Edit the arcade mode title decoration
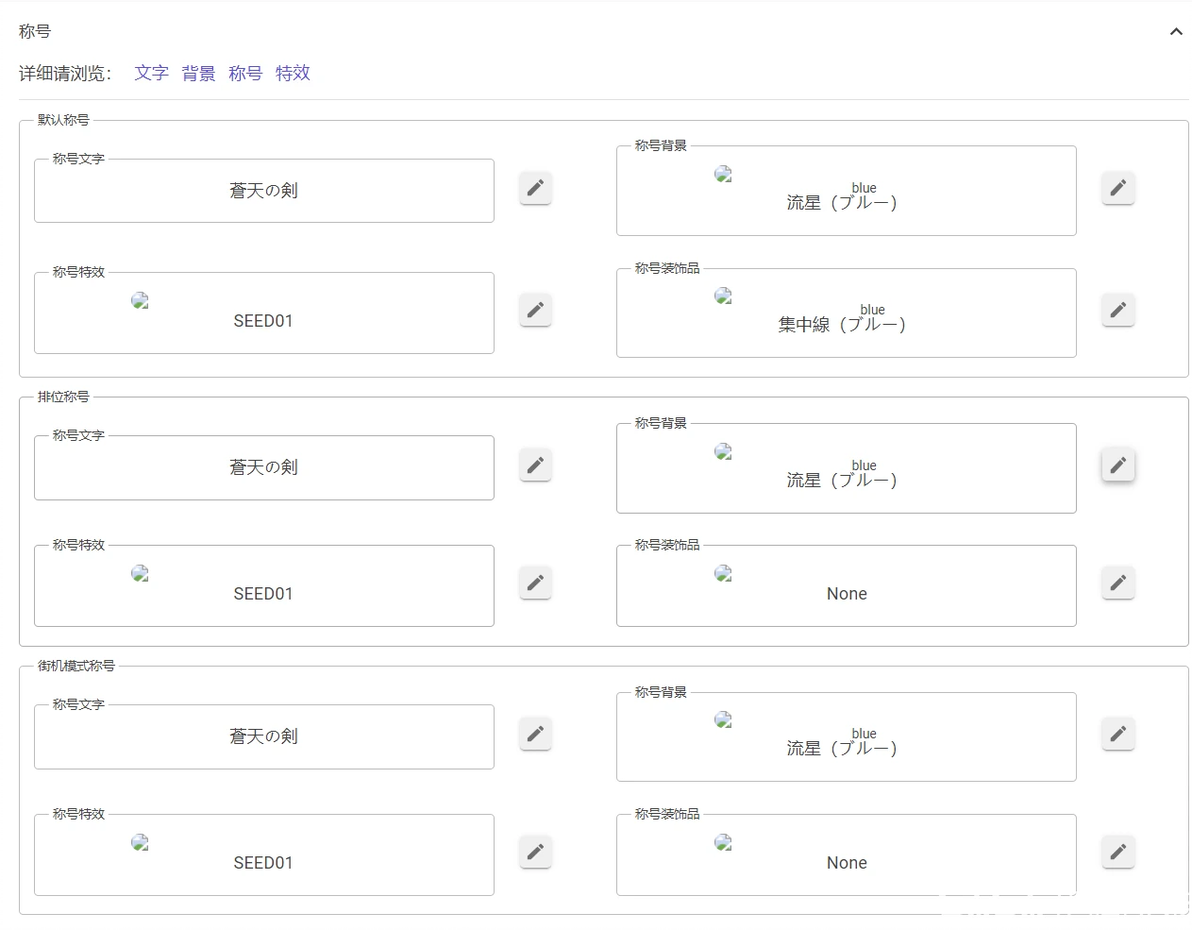Image resolution: width=1192 pixels, height=930 pixels. (x=1118, y=852)
